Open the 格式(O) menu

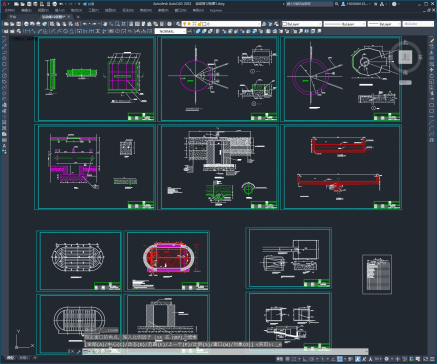[x=76, y=10]
